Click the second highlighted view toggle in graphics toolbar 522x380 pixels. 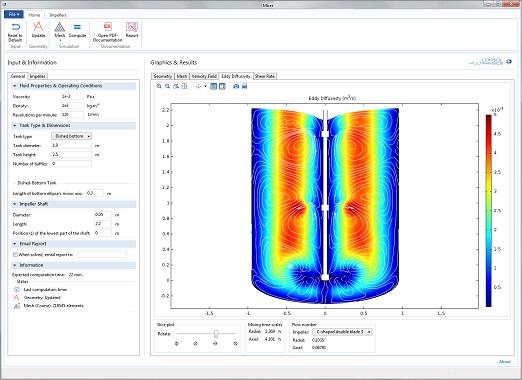pos(222,86)
